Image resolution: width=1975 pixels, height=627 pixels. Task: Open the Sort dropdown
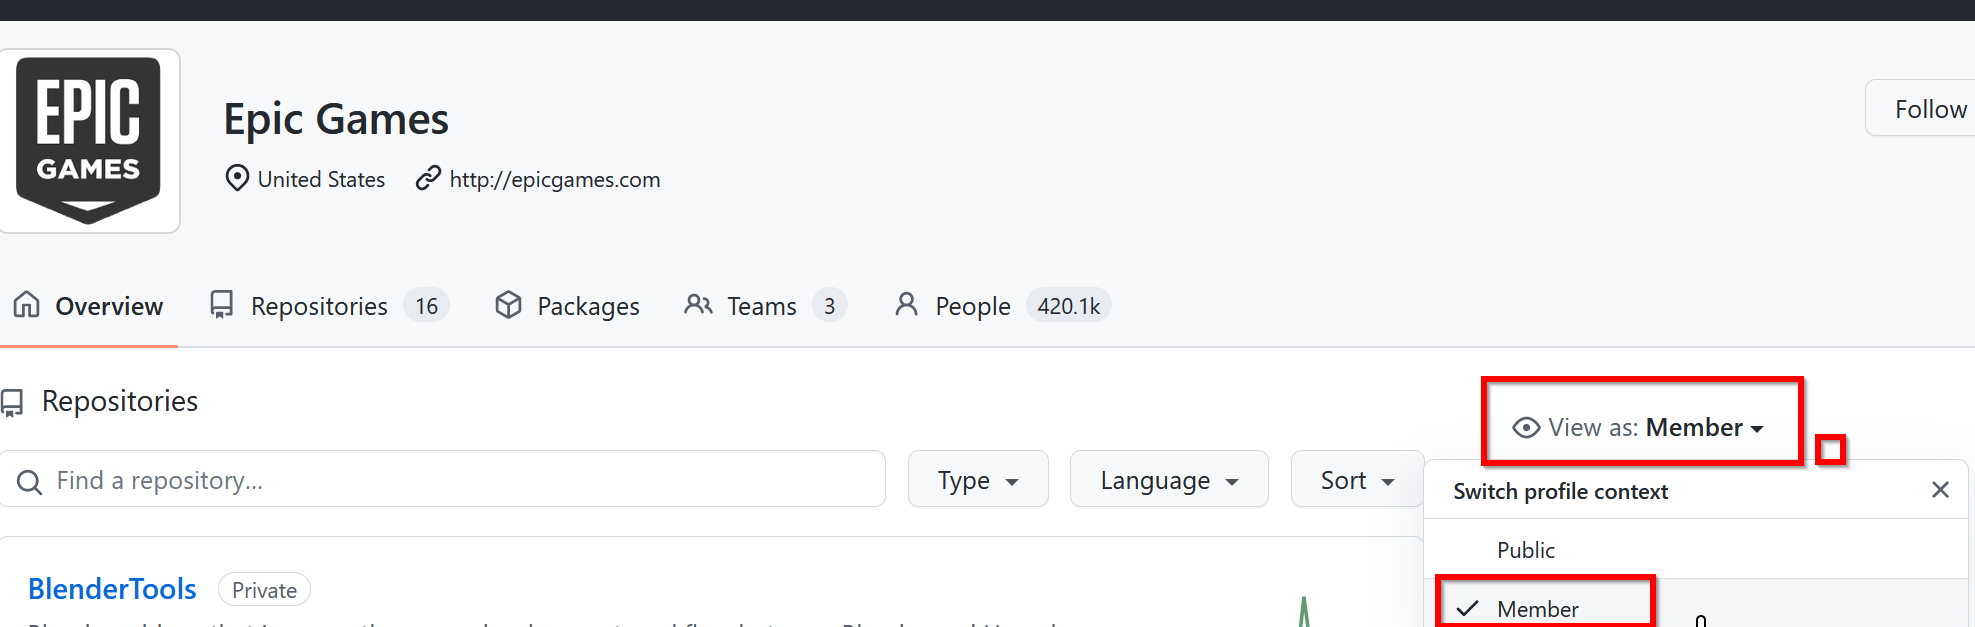[1357, 479]
